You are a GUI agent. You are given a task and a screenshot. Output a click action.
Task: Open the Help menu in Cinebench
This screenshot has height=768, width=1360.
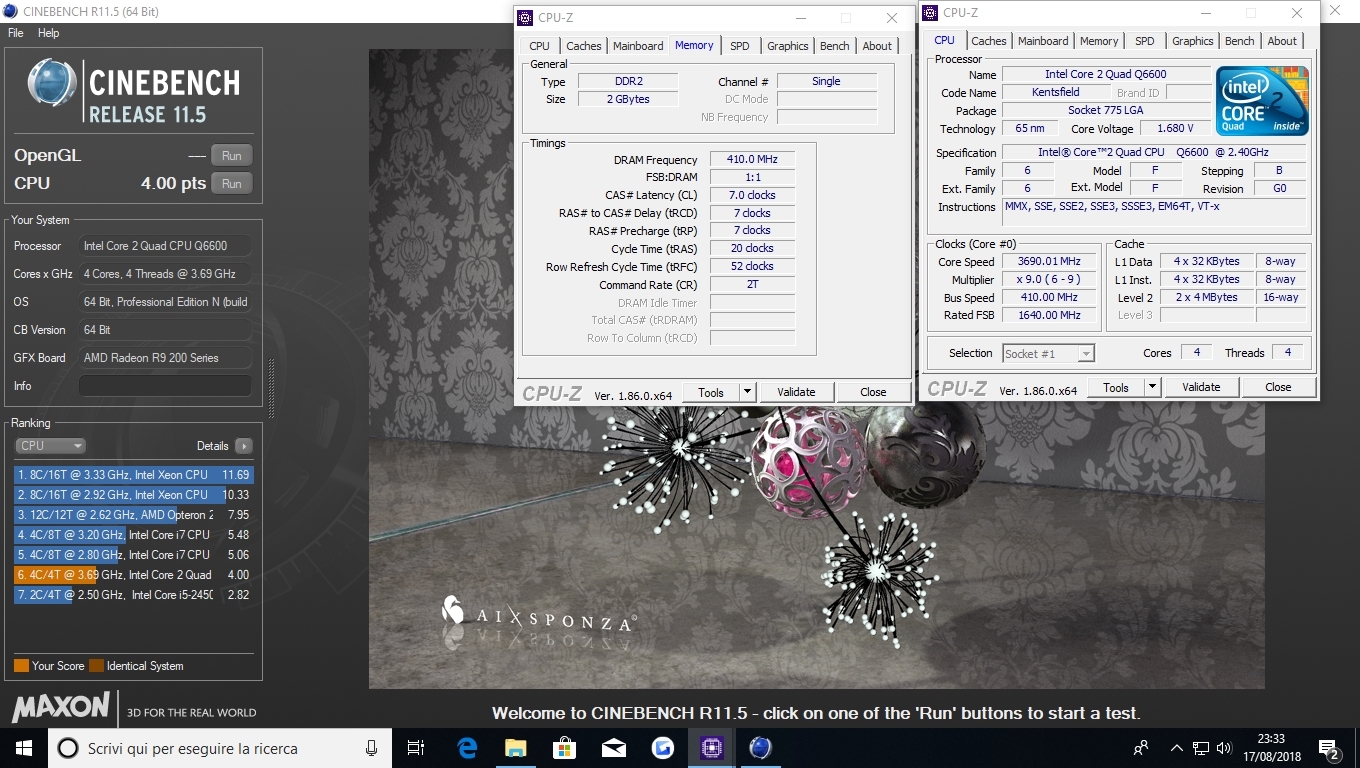(x=49, y=33)
